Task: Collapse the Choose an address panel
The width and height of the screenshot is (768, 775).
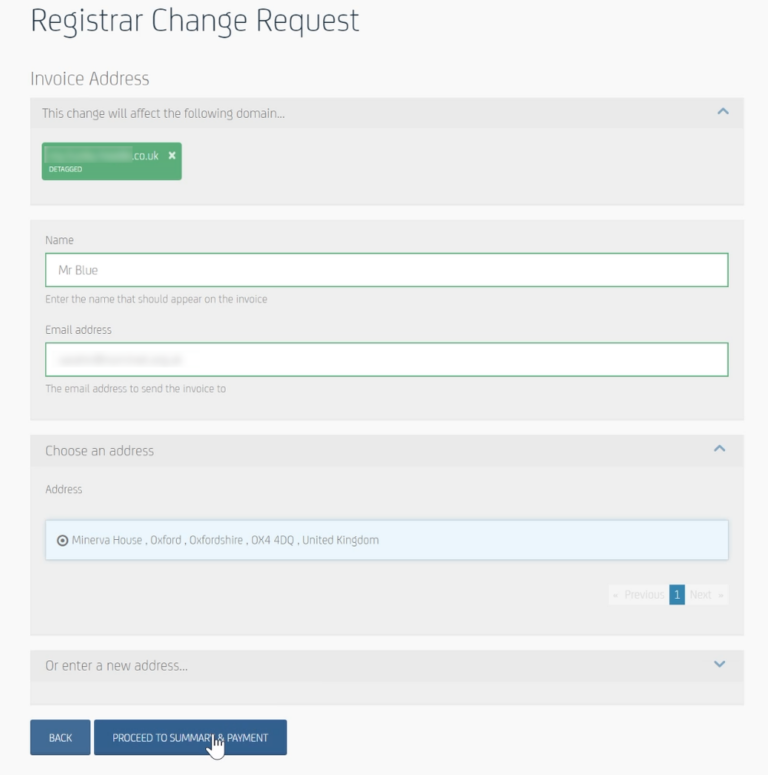Action: pos(720,449)
